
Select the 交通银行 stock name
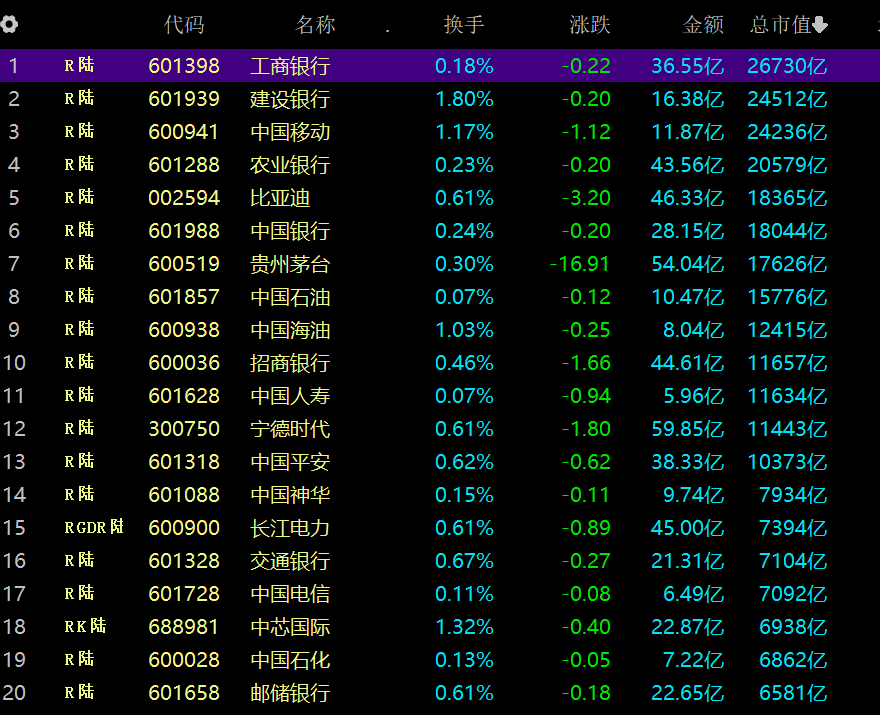[290, 561]
